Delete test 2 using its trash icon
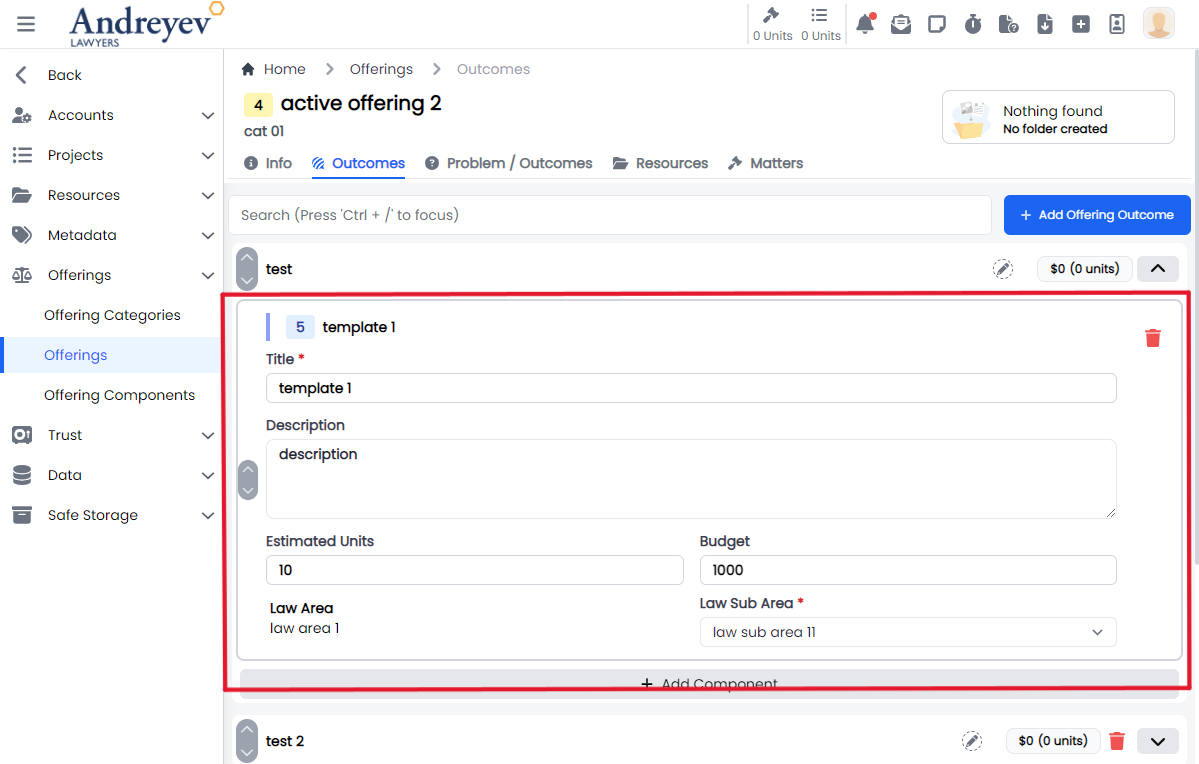Image resolution: width=1199 pixels, height=764 pixels. (x=1117, y=740)
